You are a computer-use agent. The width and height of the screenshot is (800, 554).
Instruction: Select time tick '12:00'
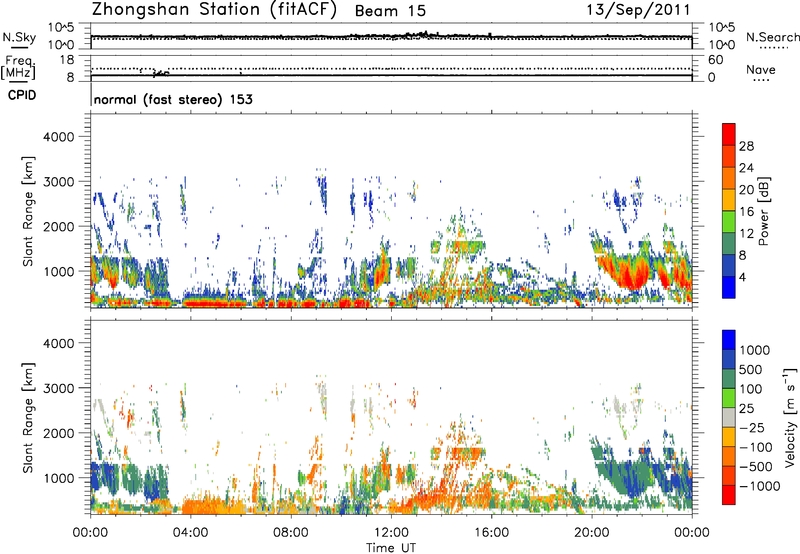point(391,533)
